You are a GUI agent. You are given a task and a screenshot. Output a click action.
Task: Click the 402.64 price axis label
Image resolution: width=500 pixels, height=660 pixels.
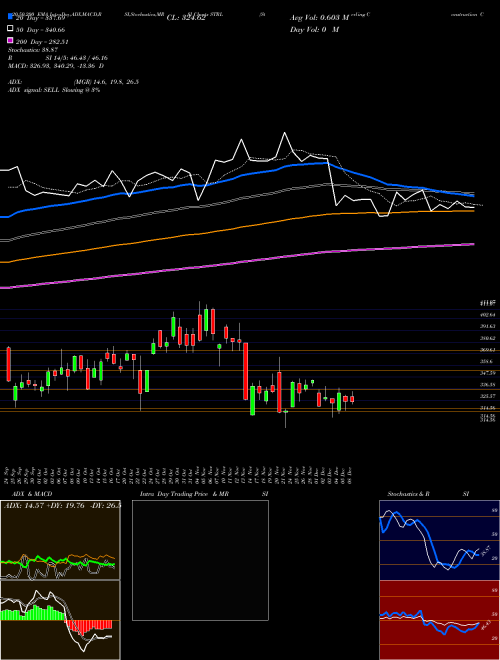click(x=487, y=315)
